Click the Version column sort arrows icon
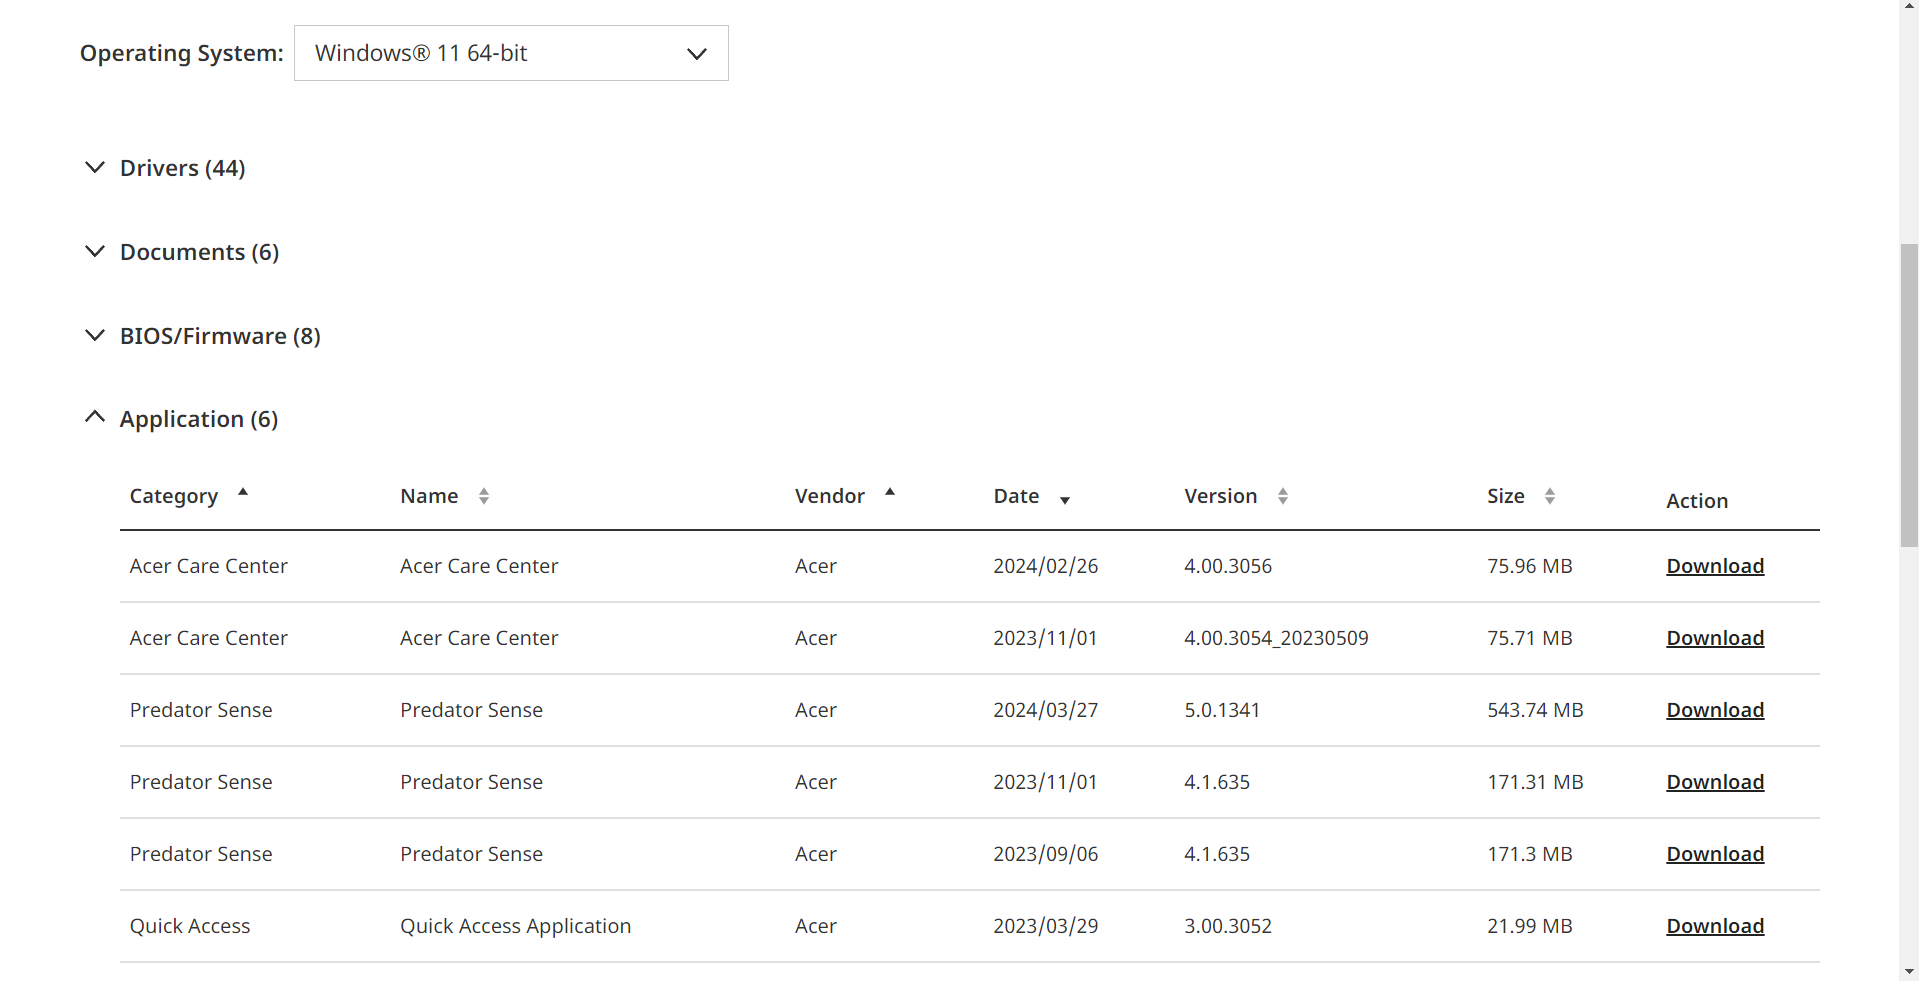1919x981 pixels. (1283, 496)
